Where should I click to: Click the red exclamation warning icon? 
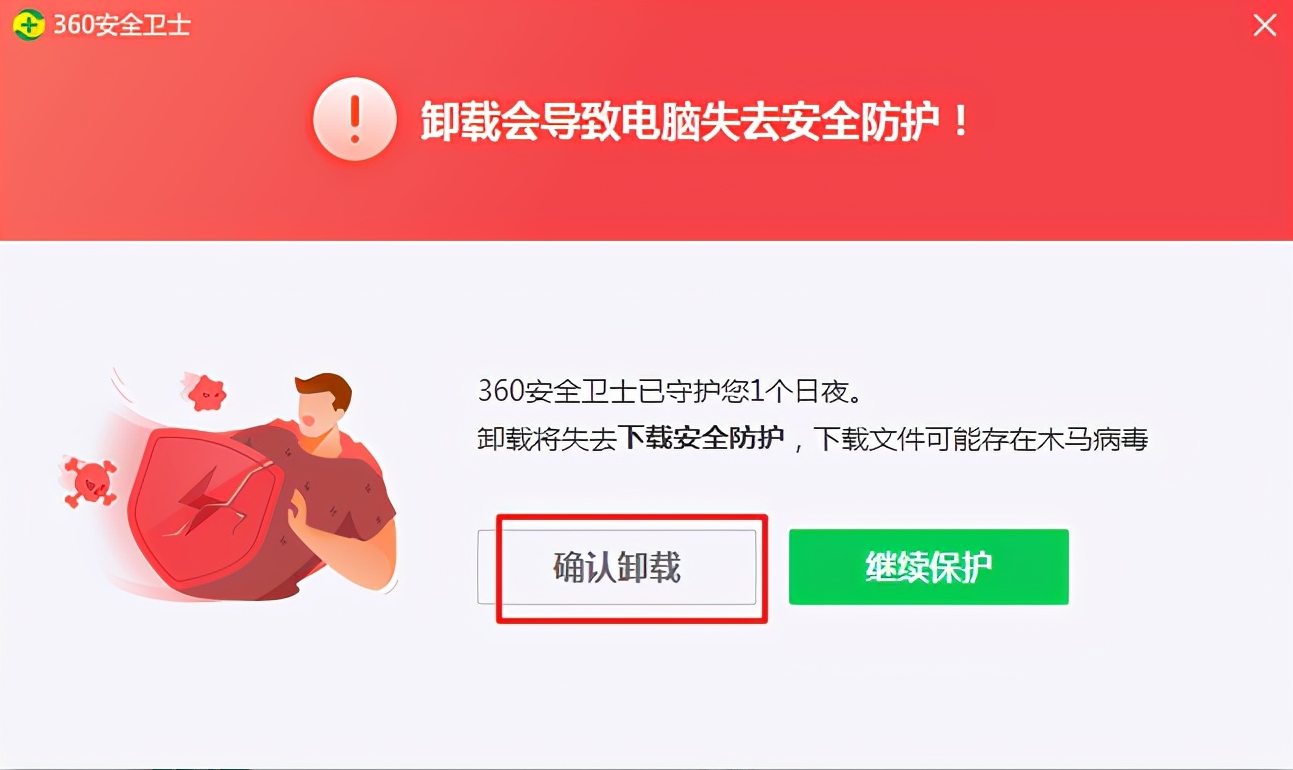[x=353, y=119]
